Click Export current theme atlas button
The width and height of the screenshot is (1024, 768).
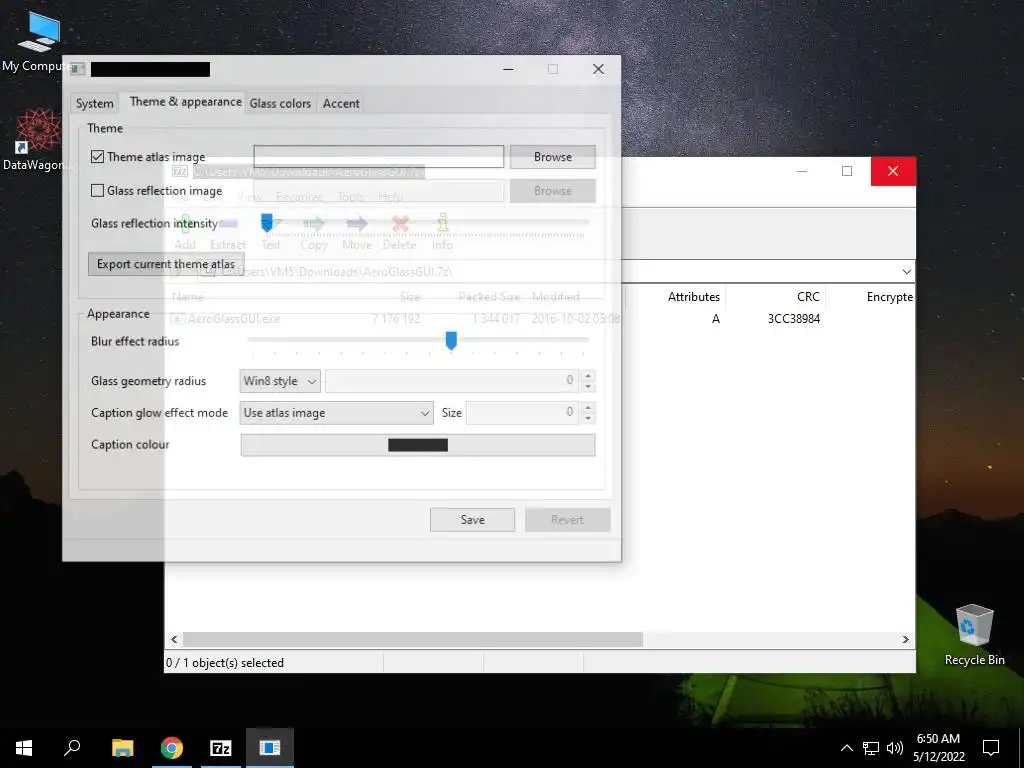point(166,264)
